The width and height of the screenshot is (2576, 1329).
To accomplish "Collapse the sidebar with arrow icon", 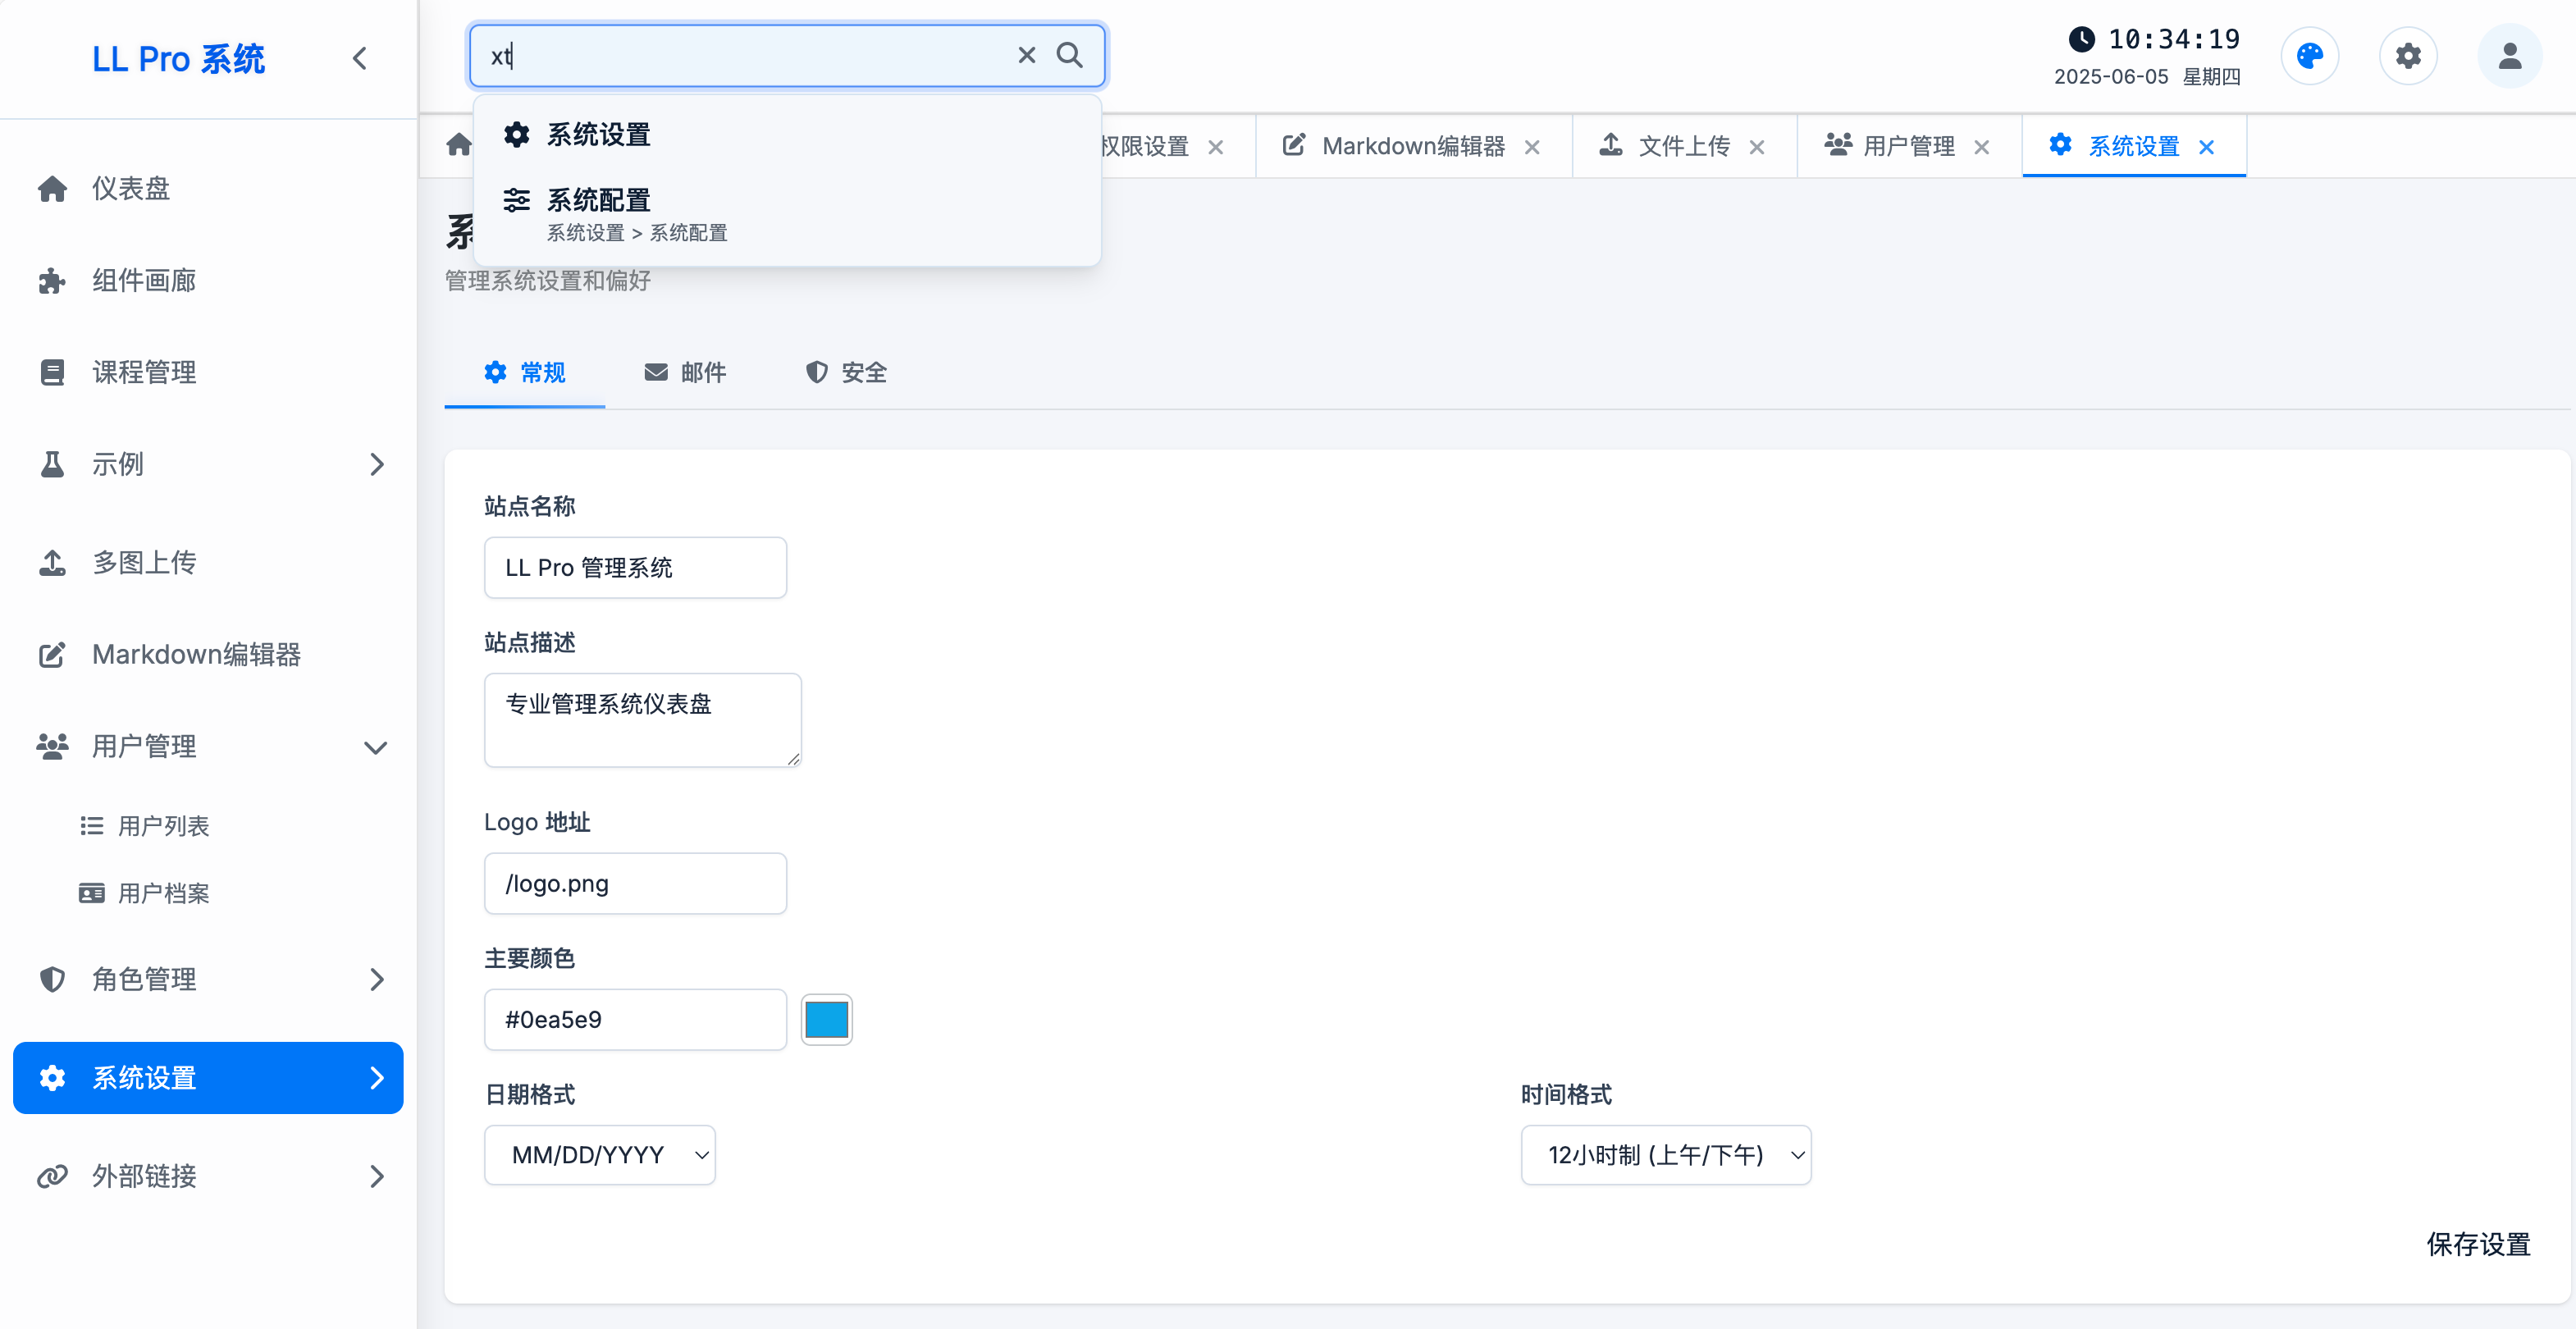I will coord(360,59).
